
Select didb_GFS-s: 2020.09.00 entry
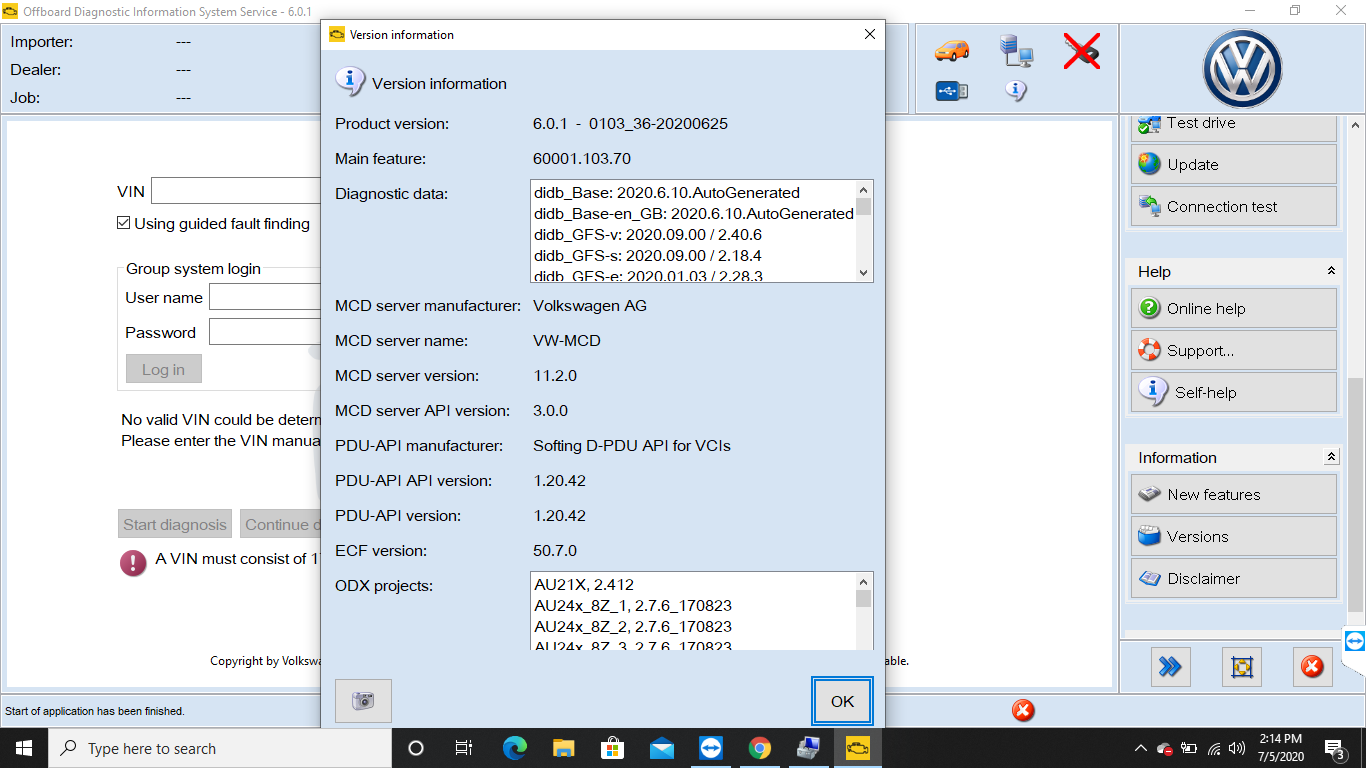pyautogui.click(x=648, y=255)
